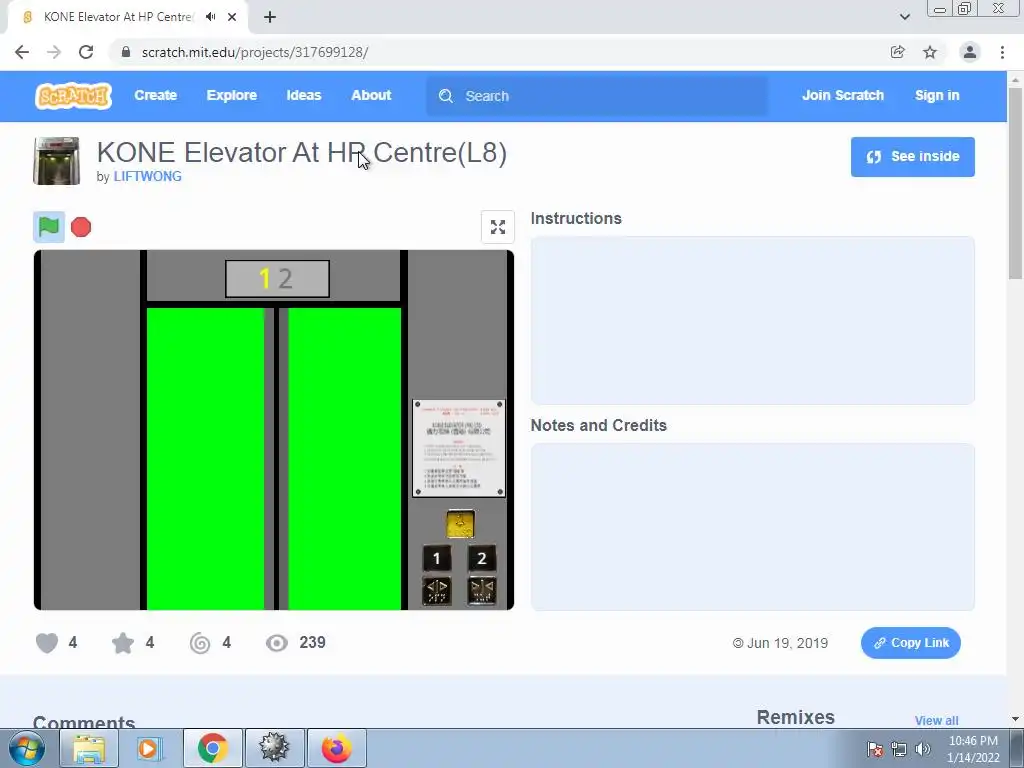Image resolution: width=1024 pixels, height=768 pixels.
Task: Favorite the project with star icon
Action: 123,643
